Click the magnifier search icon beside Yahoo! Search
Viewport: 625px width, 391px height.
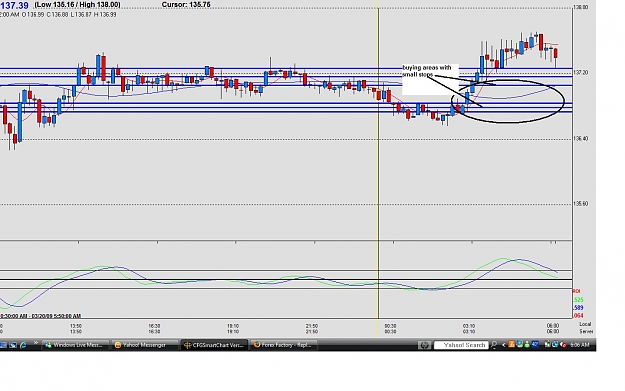[493, 345]
